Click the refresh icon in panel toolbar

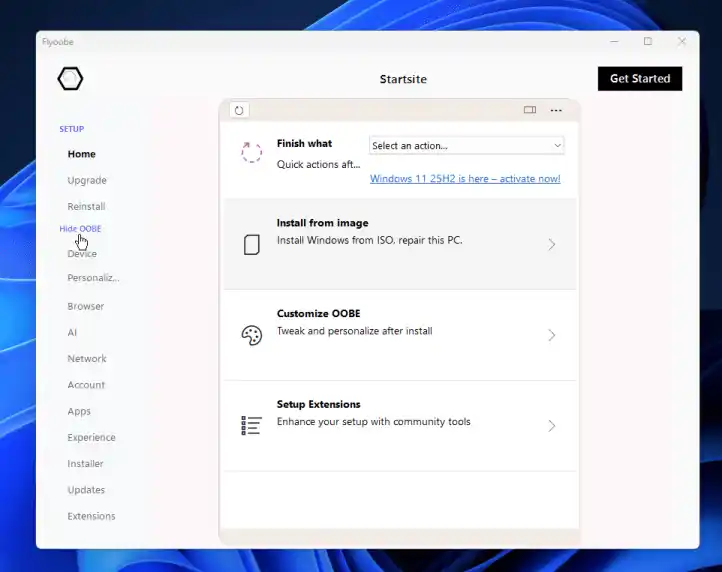pos(239,110)
